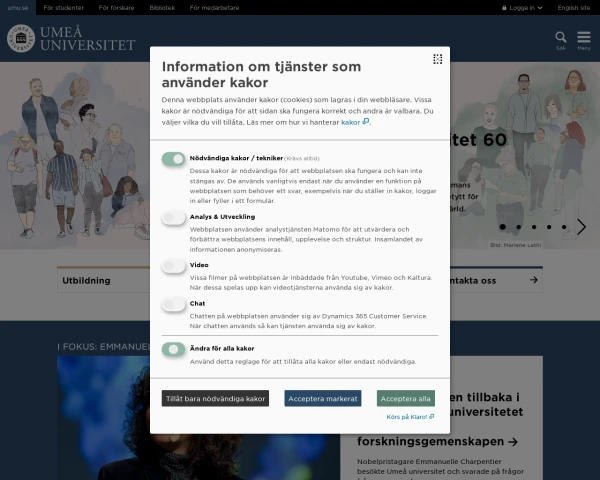Click the next slide arrow in carousel

tap(581, 227)
